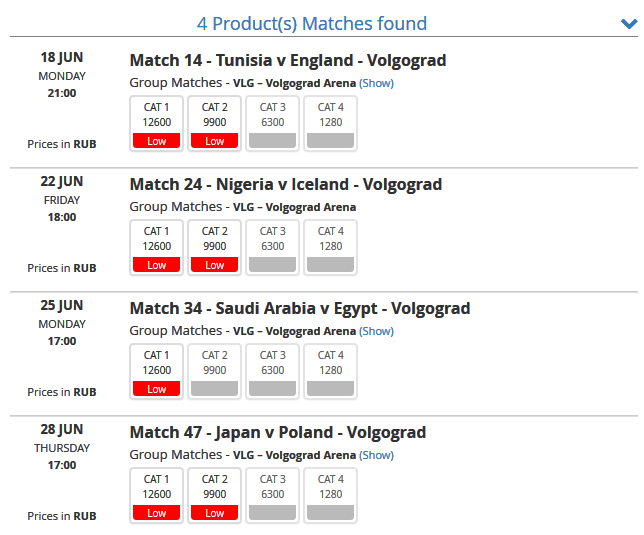The width and height of the screenshot is (644, 535).
Task: Click Show link for Match 34 venue
Action: tap(376, 331)
